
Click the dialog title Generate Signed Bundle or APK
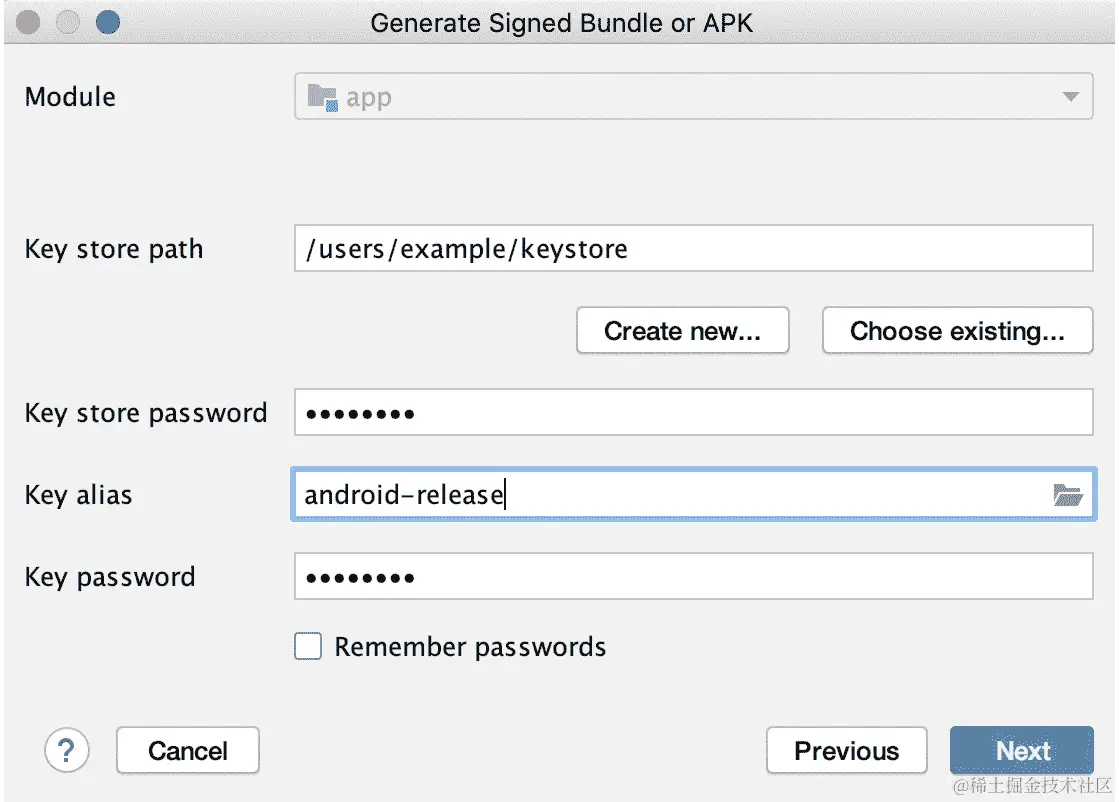point(559,22)
